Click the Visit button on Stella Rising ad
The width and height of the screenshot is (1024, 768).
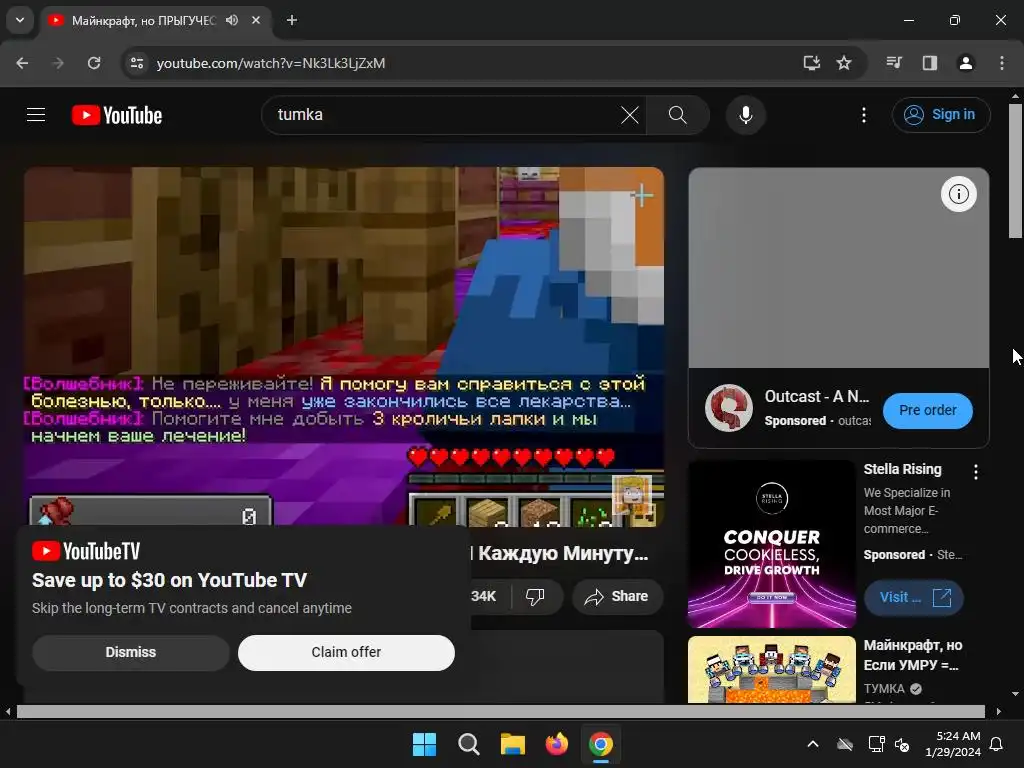[913, 598]
